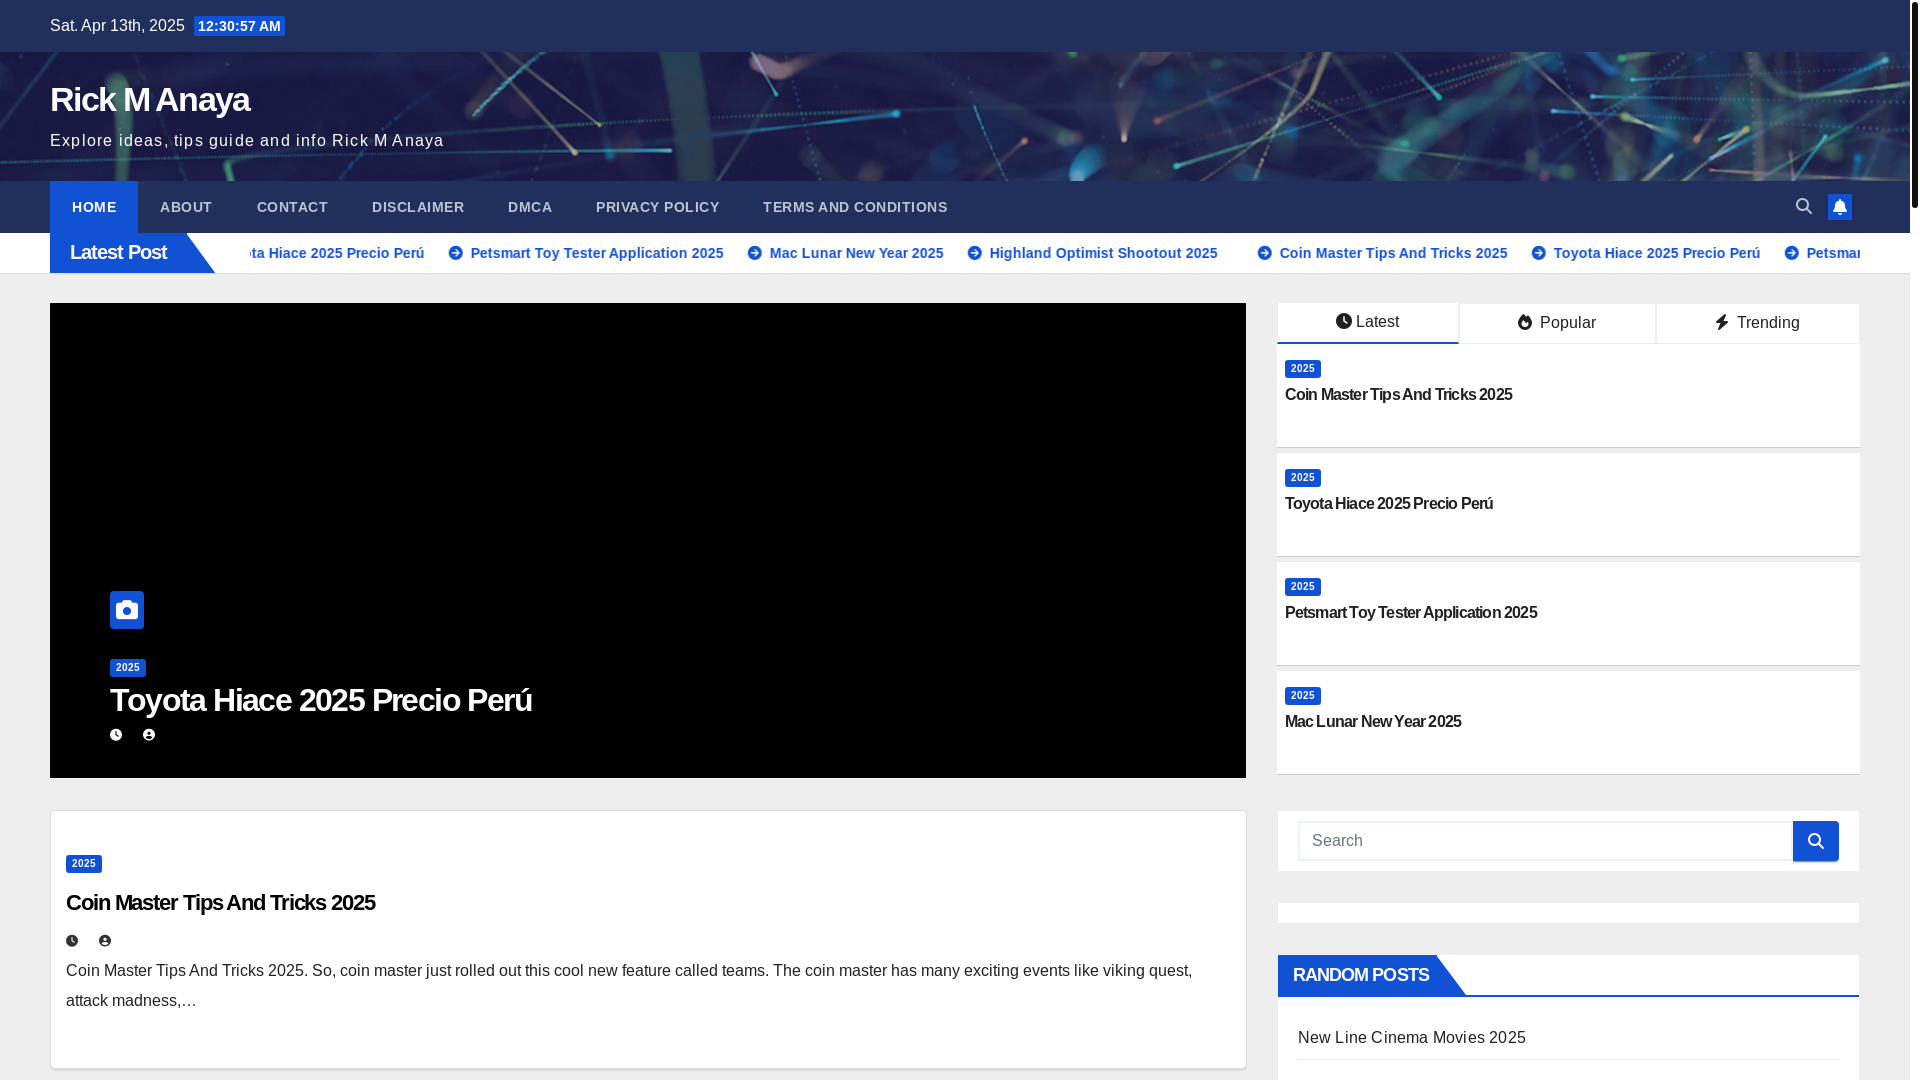Viewport: 1920px width, 1080px height.
Task: Open Highland Optimist Shootout 2025 ticker link
Action: click(1103, 253)
